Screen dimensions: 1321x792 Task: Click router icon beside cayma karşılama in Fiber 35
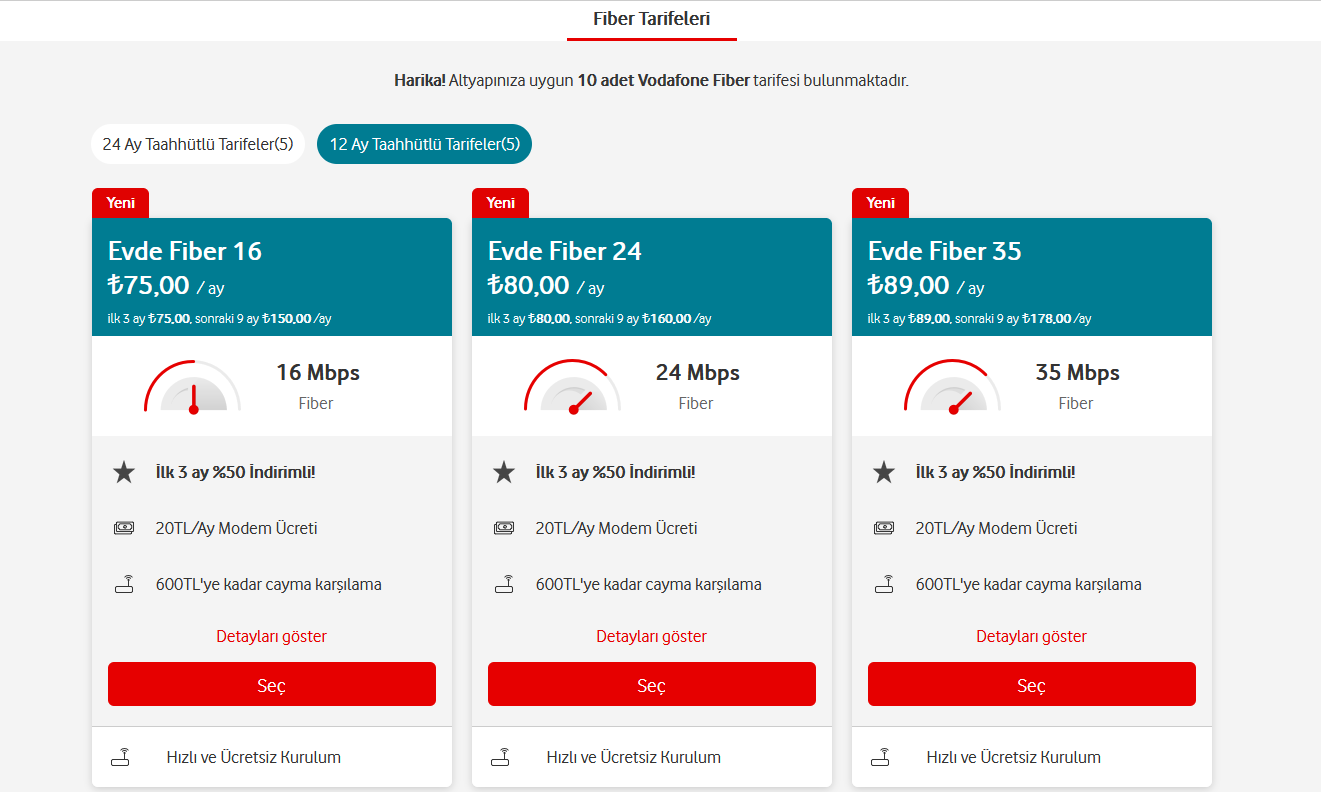884,584
